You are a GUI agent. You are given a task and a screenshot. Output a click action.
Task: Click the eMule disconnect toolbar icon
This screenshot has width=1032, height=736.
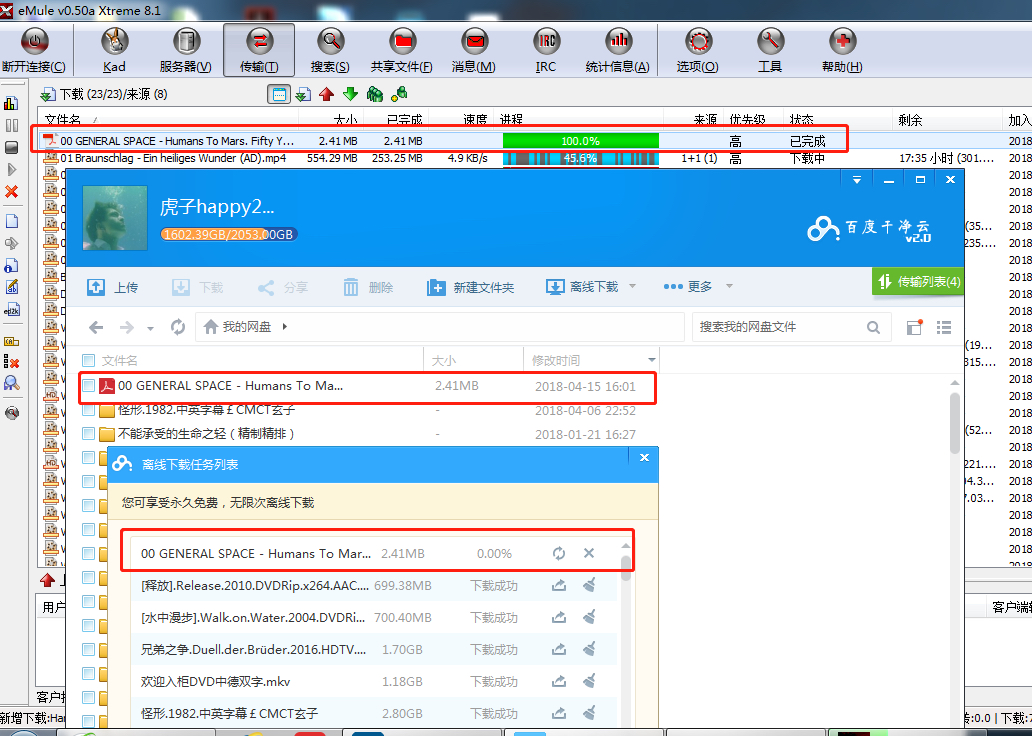pos(34,42)
